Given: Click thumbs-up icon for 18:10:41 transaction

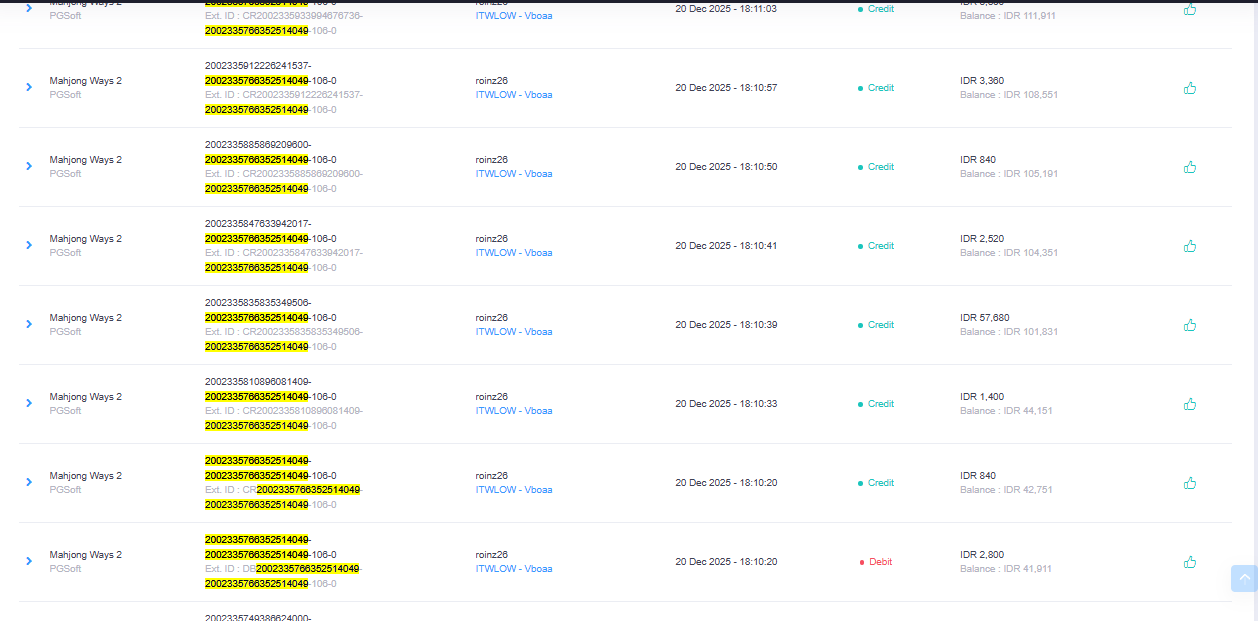Looking at the screenshot, I should pos(1190,246).
